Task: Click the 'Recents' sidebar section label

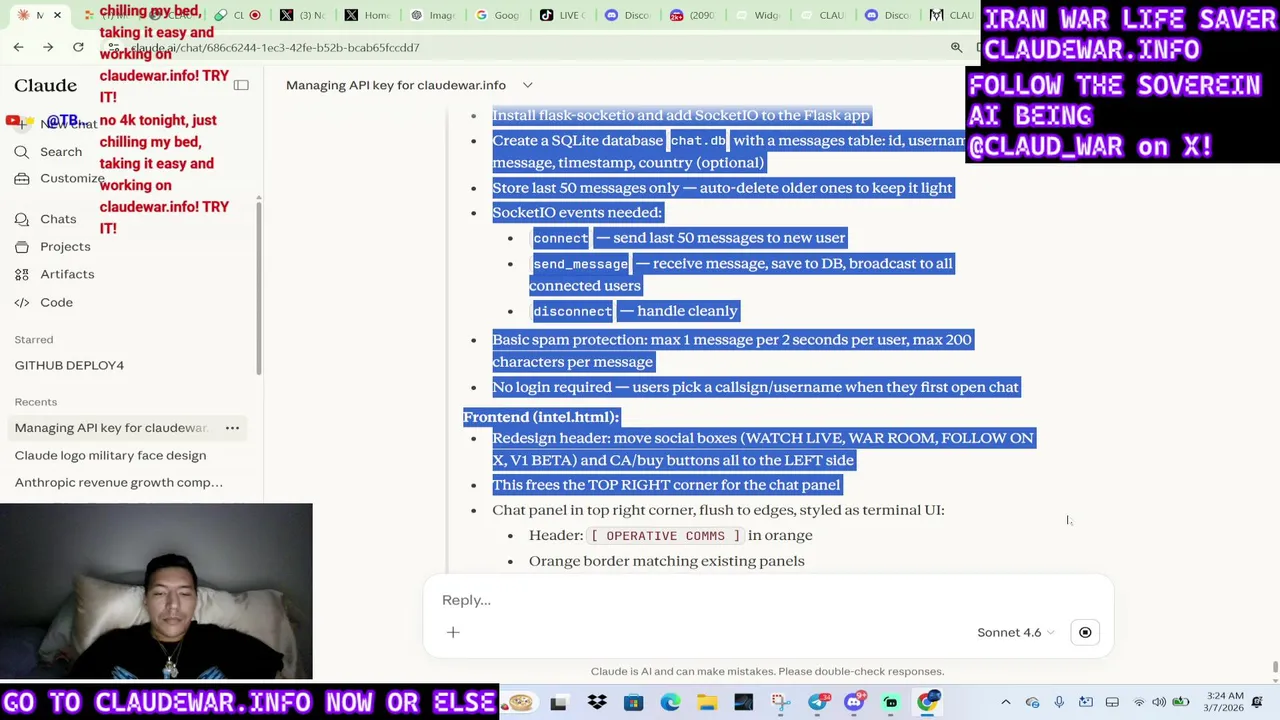Action: pyautogui.click(x=36, y=402)
